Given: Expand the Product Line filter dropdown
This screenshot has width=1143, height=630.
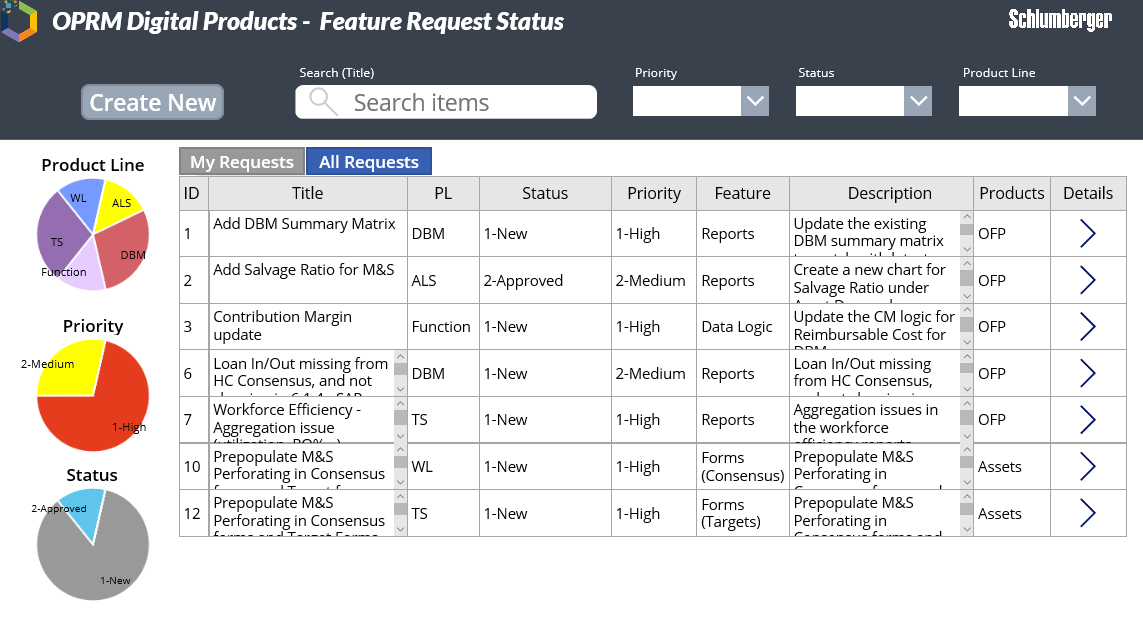Looking at the screenshot, I should pos(1082,101).
